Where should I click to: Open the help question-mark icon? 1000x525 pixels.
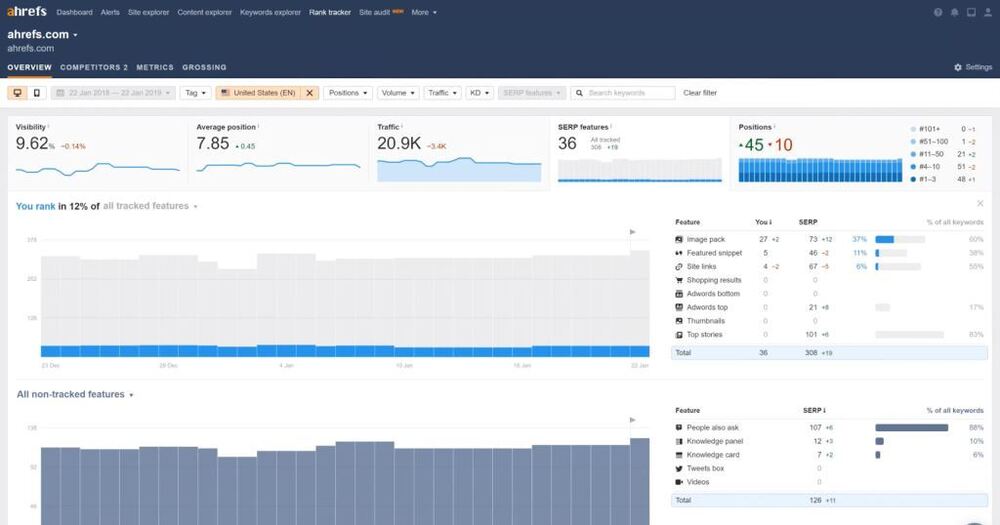pyautogui.click(x=938, y=12)
